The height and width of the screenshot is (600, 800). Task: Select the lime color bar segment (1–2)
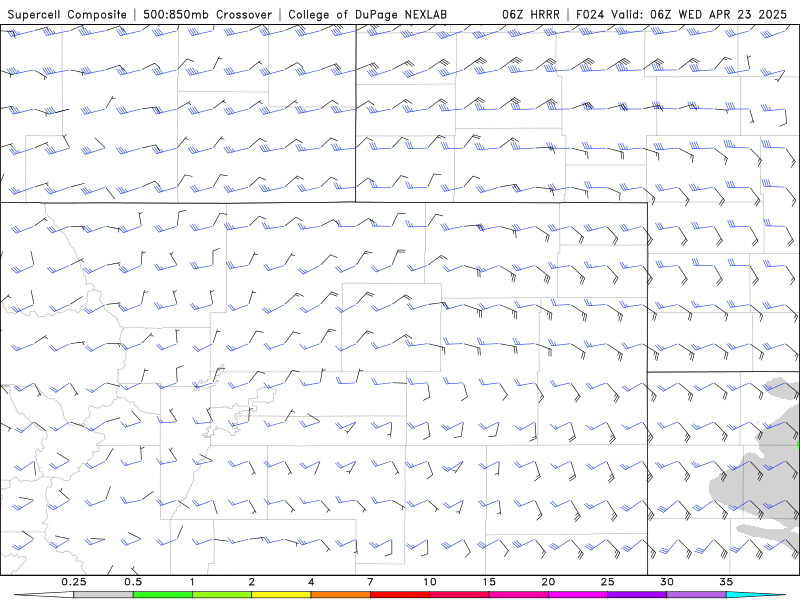[222, 595]
